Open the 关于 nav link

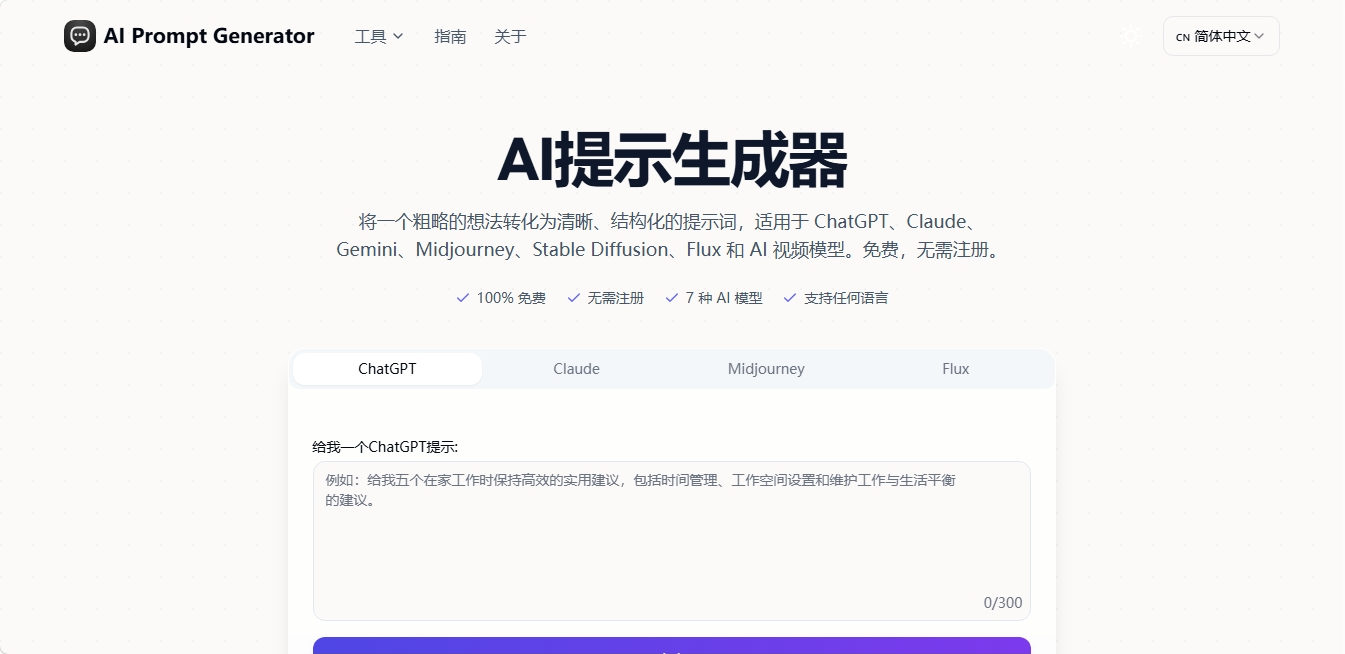pos(510,36)
